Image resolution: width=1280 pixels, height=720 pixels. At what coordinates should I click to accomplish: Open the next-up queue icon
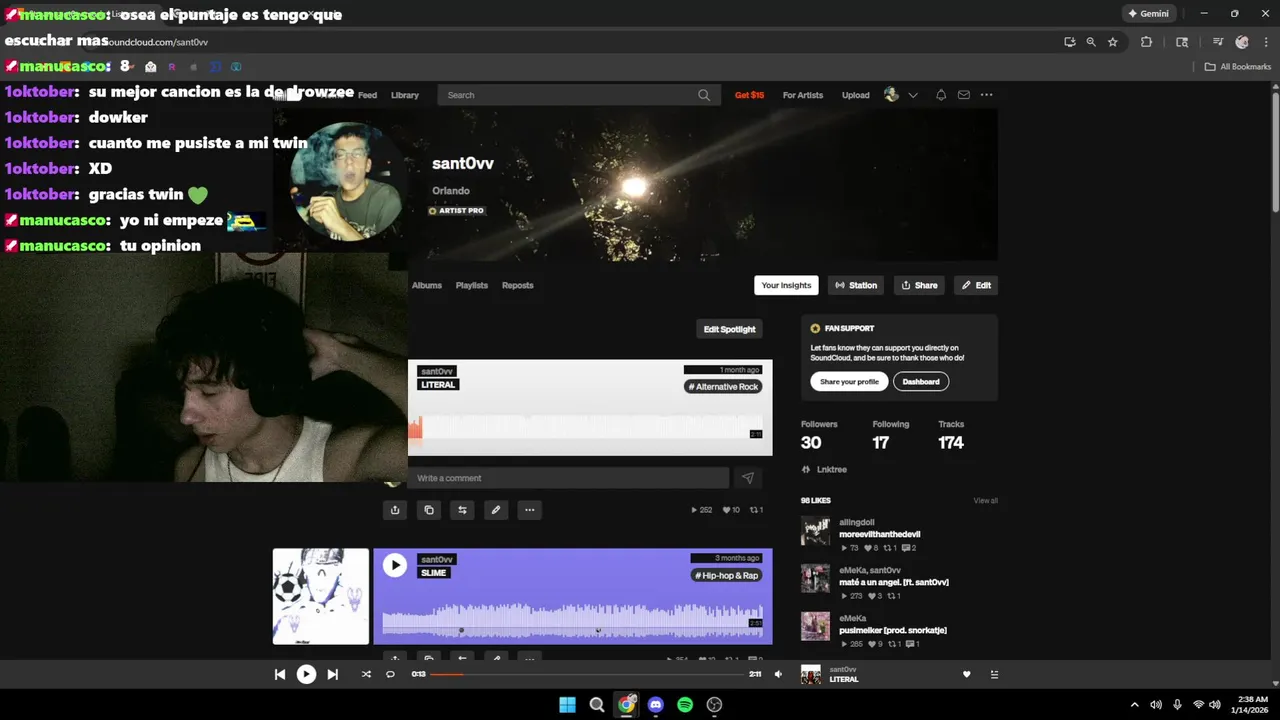pyautogui.click(x=994, y=675)
